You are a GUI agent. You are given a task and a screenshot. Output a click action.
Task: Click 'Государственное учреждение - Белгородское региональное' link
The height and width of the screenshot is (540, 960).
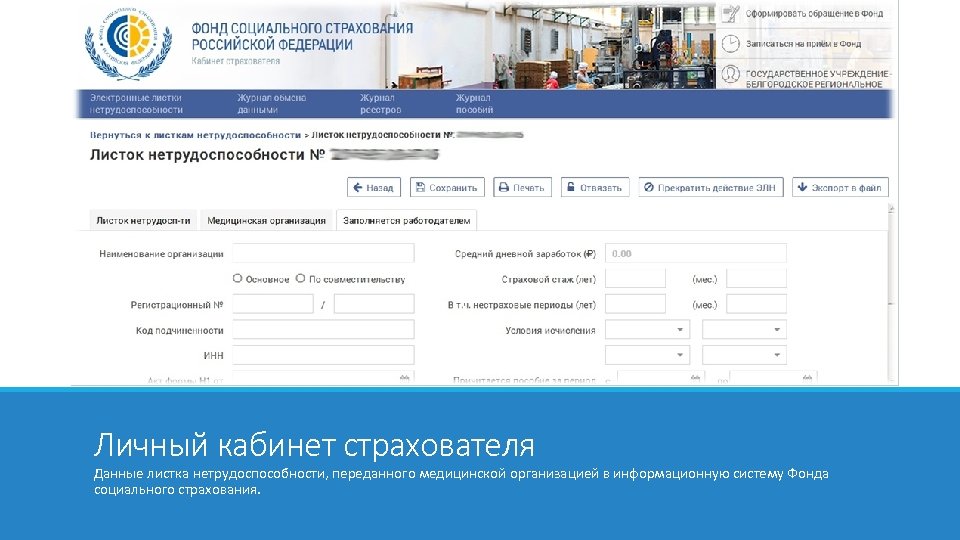[819, 78]
